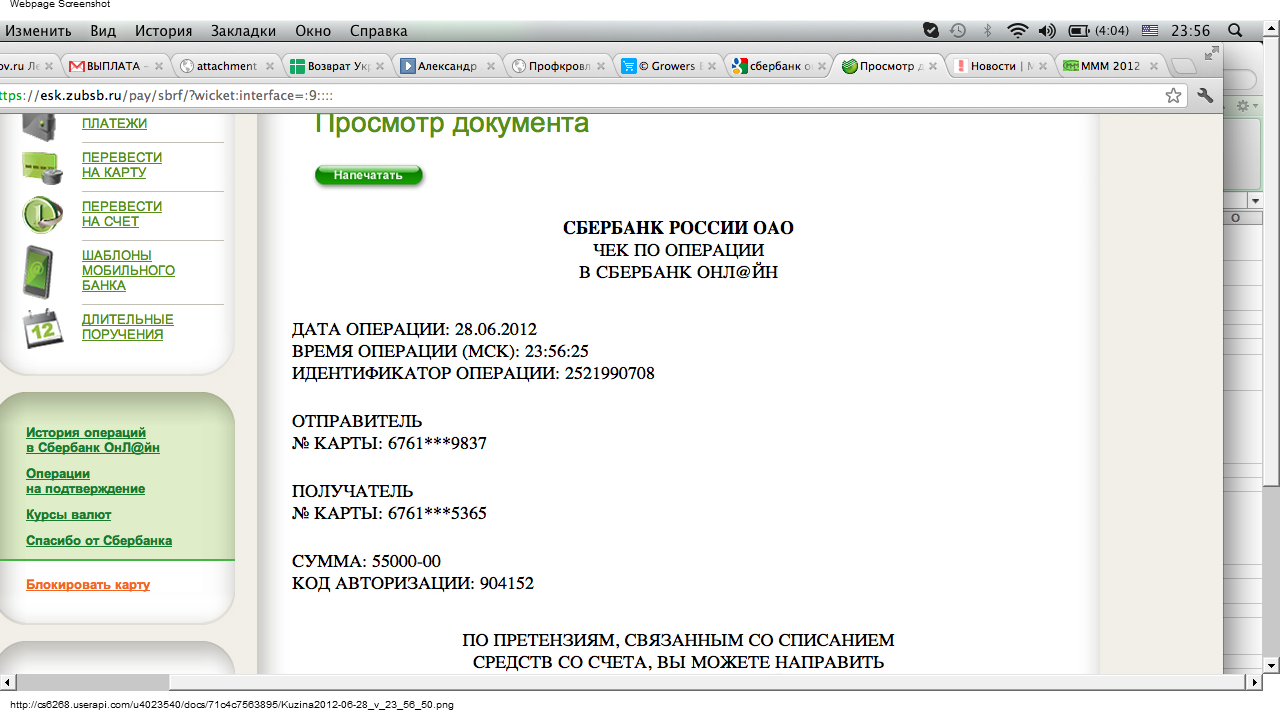Open the Справка menu
The height and width of the screenshot is (711, 1280).
coord(379,31)
